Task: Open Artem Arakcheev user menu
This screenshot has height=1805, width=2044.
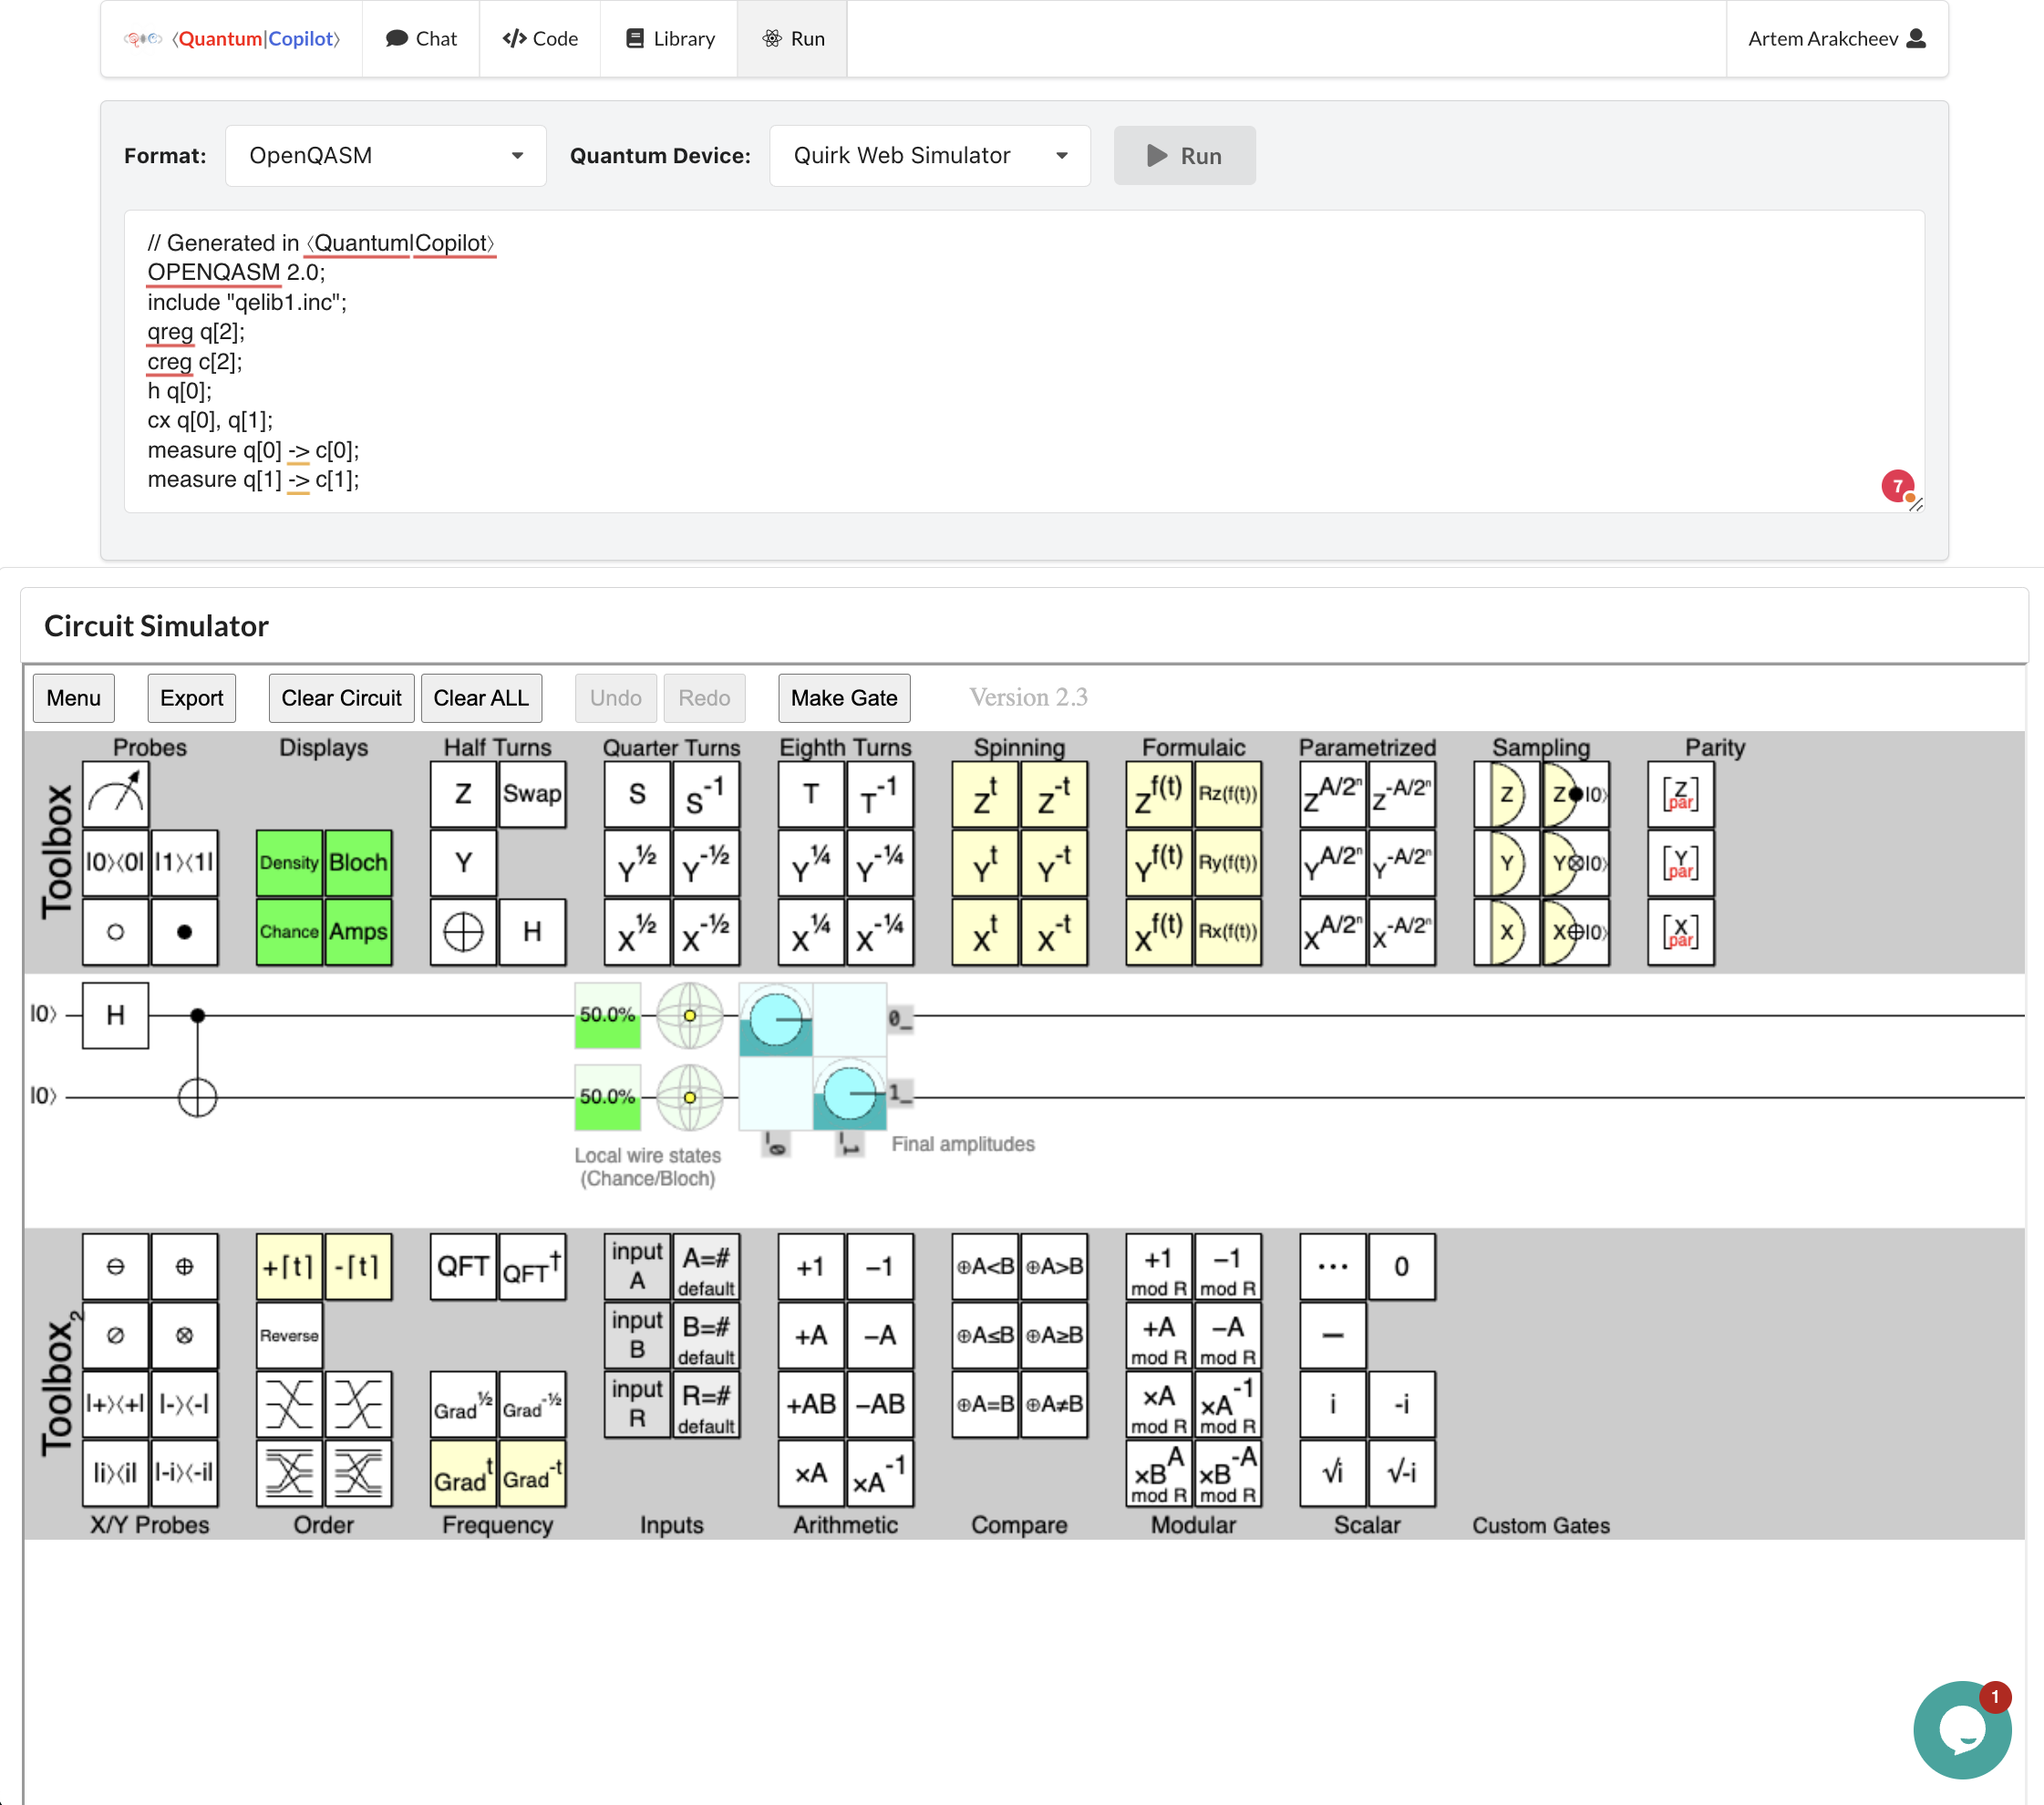Action: [x=1837, y=39]
